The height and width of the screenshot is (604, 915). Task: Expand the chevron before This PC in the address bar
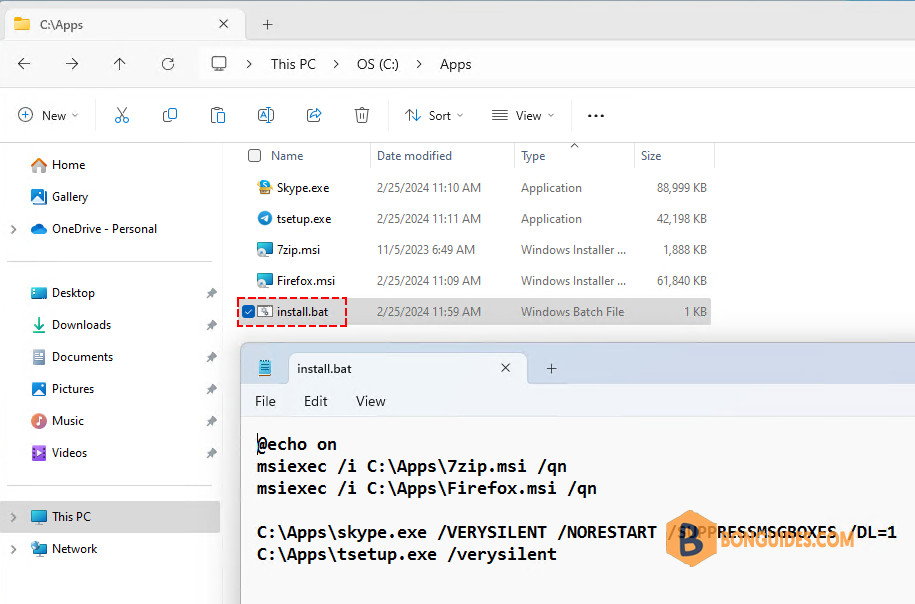coord(249,64)
